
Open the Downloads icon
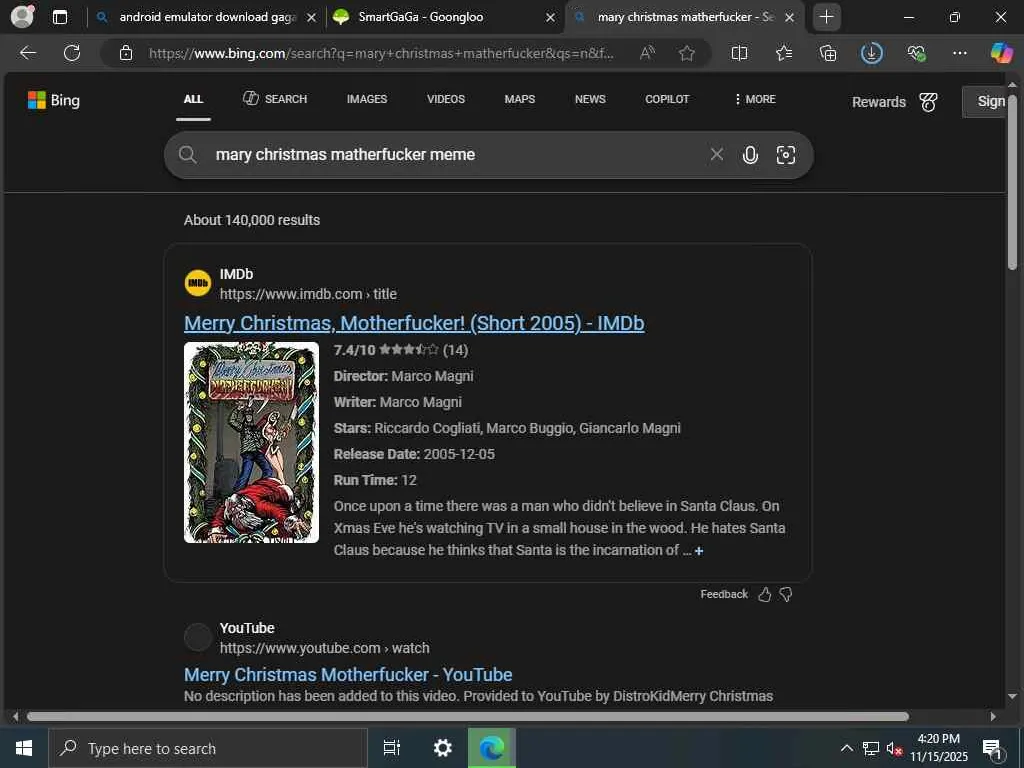coord(872,53)
